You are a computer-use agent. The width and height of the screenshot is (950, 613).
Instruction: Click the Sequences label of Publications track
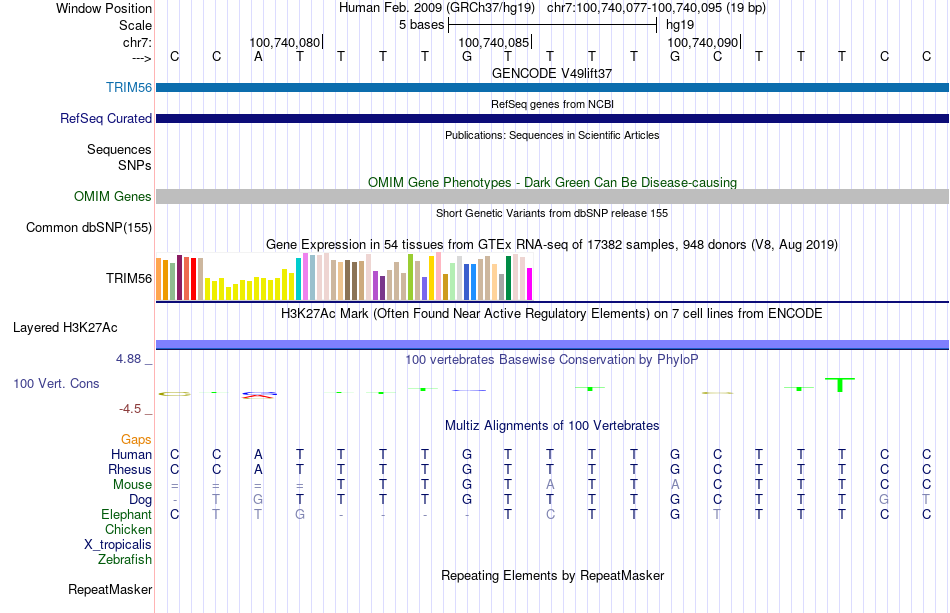[x=119, y=149]
